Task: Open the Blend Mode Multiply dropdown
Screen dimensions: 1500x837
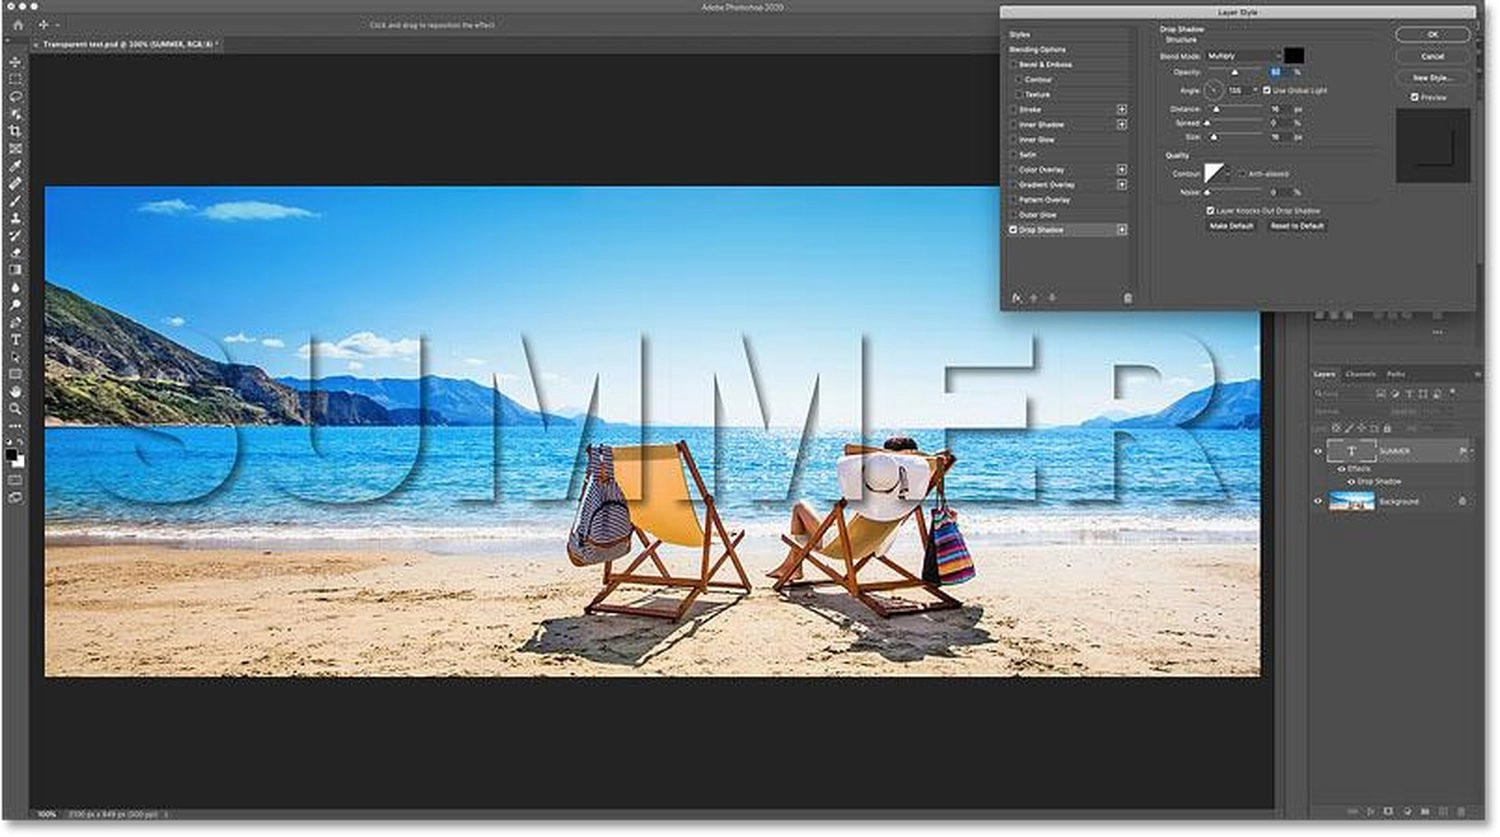Action: (1243, 56)
